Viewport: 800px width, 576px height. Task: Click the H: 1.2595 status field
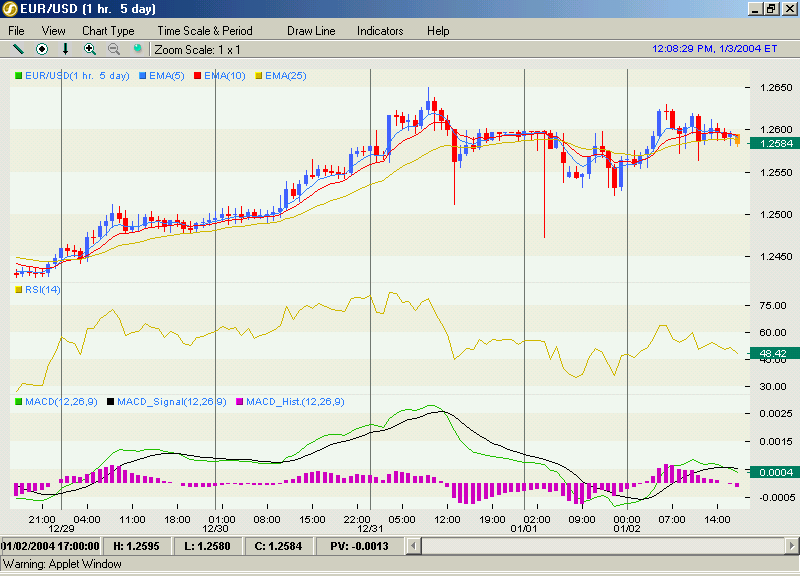(x=137, y=546)
